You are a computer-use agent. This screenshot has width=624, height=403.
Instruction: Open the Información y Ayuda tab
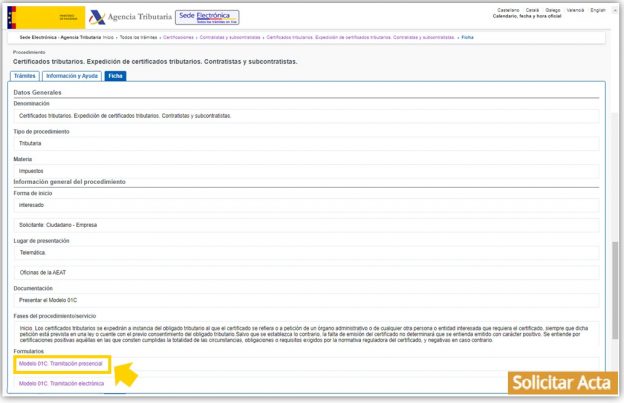coord(71,76)
